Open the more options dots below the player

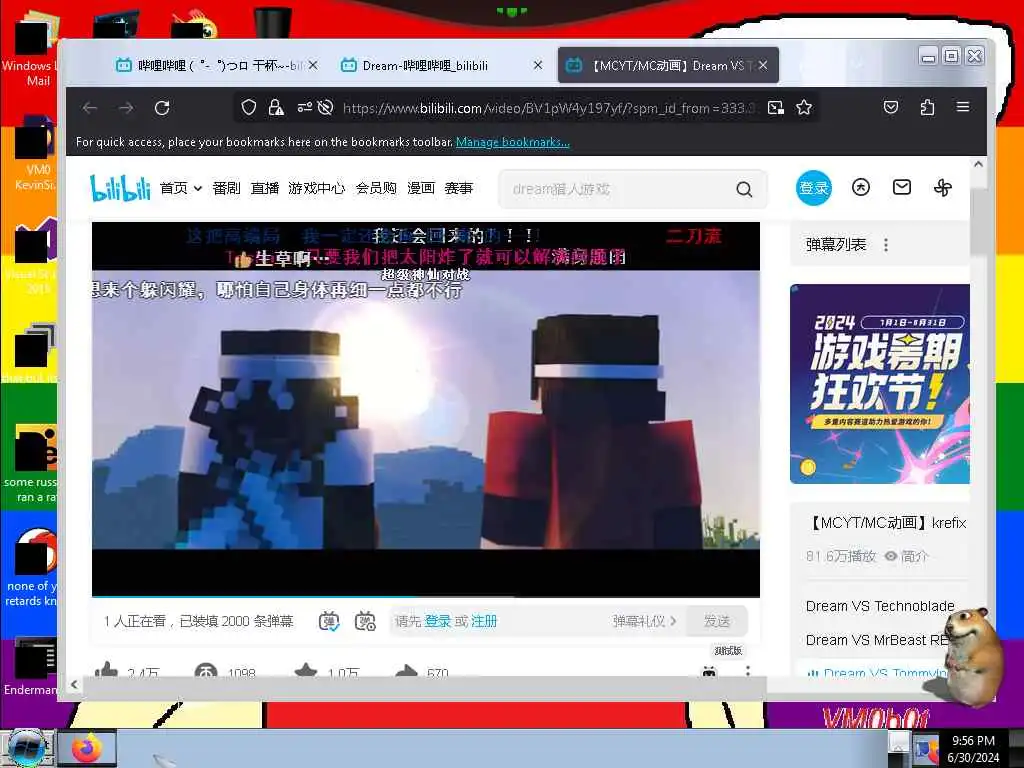click(748, 671)
